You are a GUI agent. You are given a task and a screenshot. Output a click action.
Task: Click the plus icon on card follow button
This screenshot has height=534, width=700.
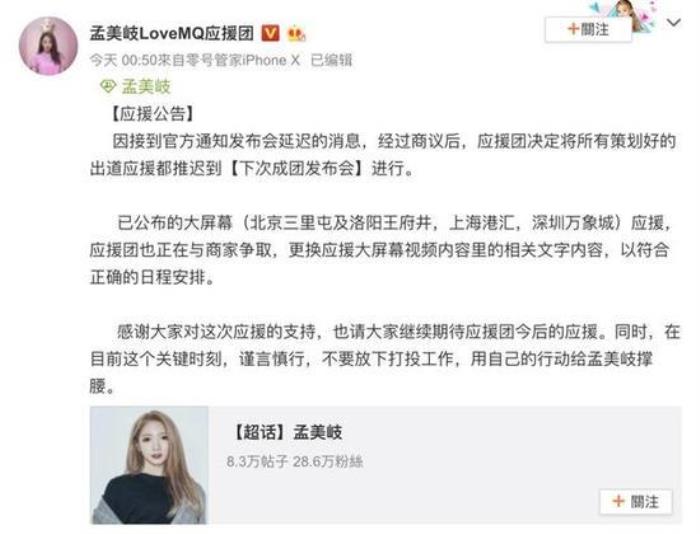[x=618, y=501]
